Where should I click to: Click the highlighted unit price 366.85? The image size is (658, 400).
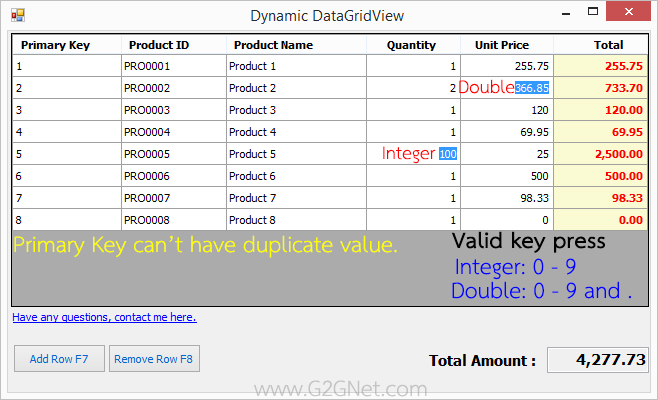[x=532, y=88]
